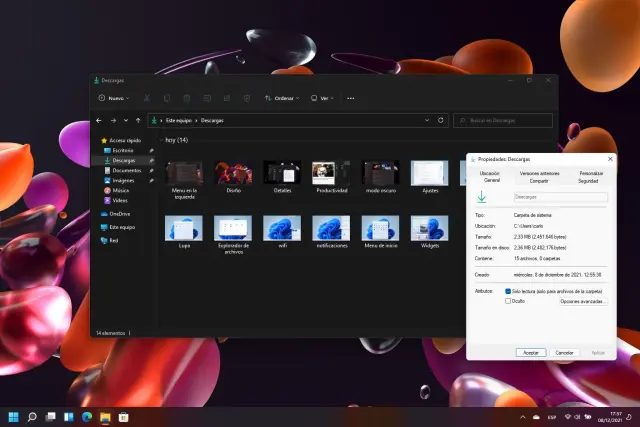Open the Ordenar sort dropdown
Image resolution: width=640 pixels, height=427 pixels.
pos(282,98)
